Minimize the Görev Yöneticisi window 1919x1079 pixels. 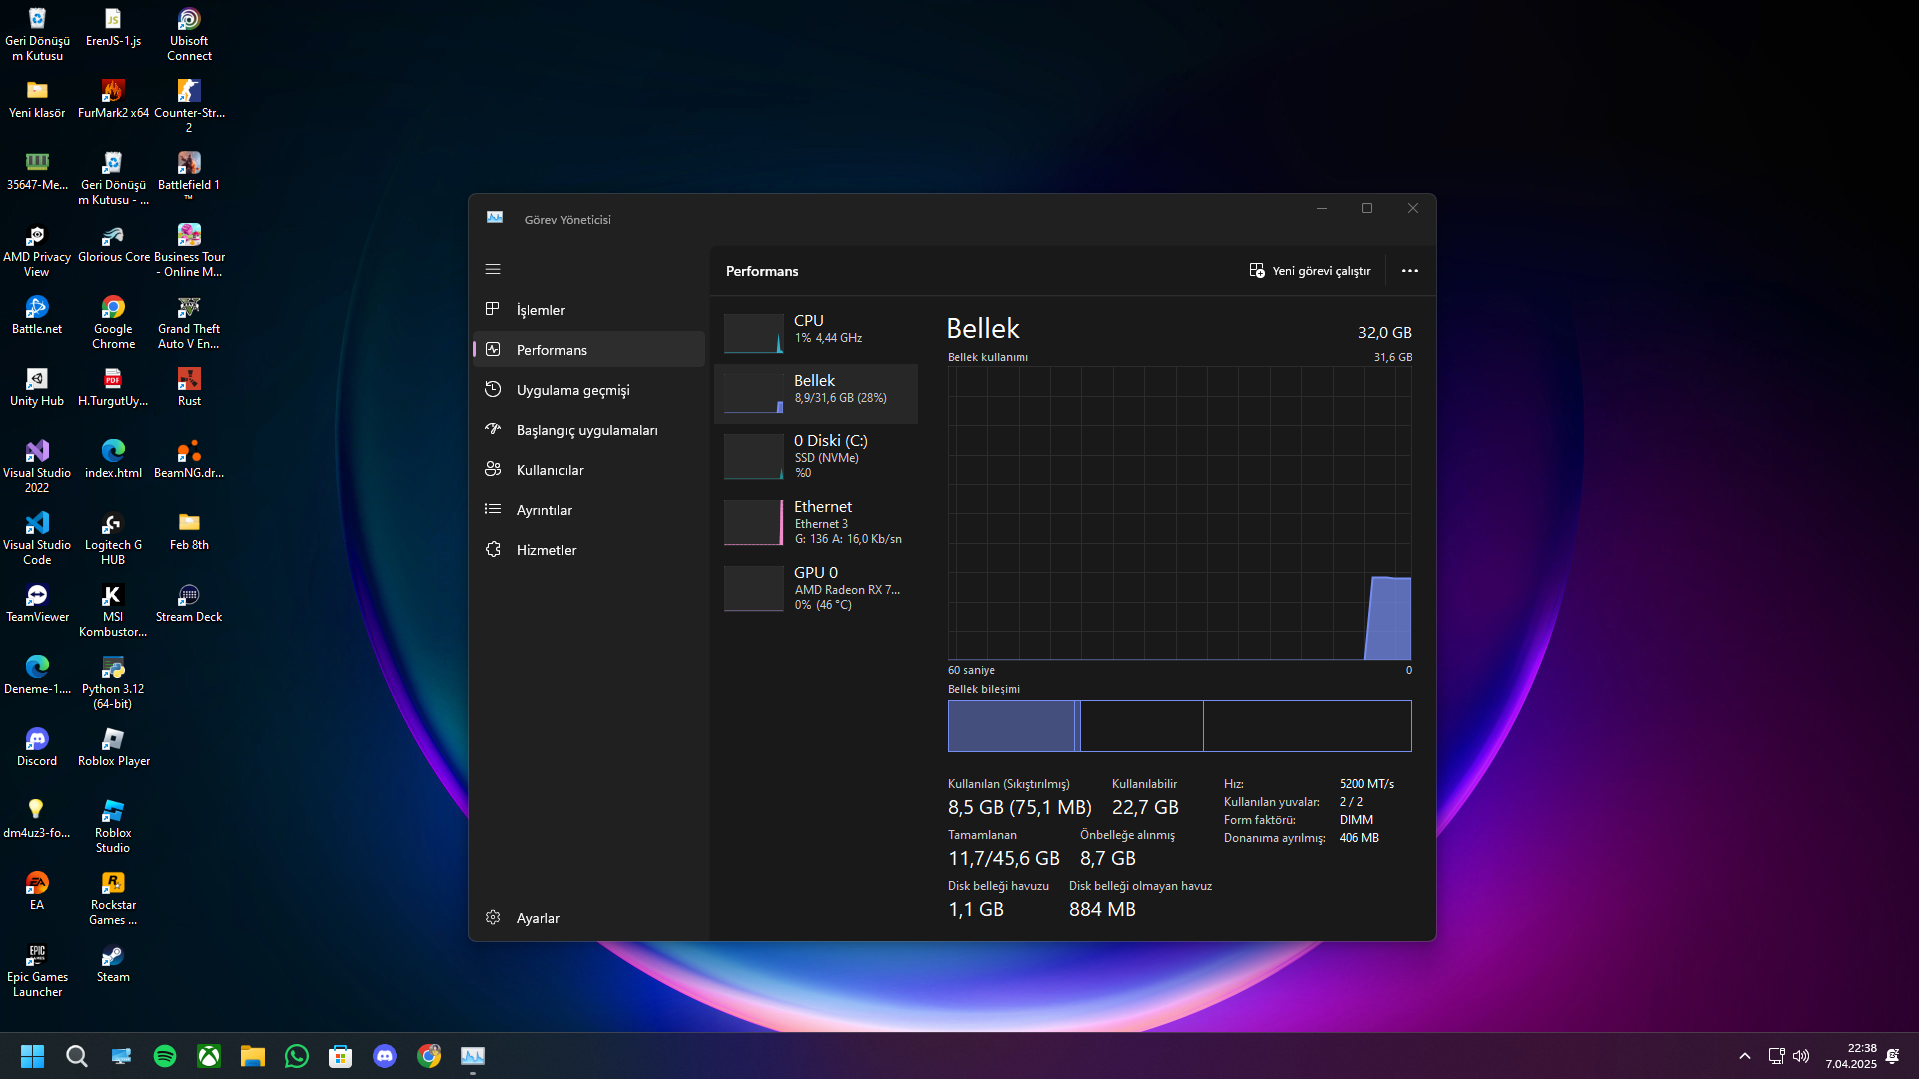click(x=1322, y=209)
